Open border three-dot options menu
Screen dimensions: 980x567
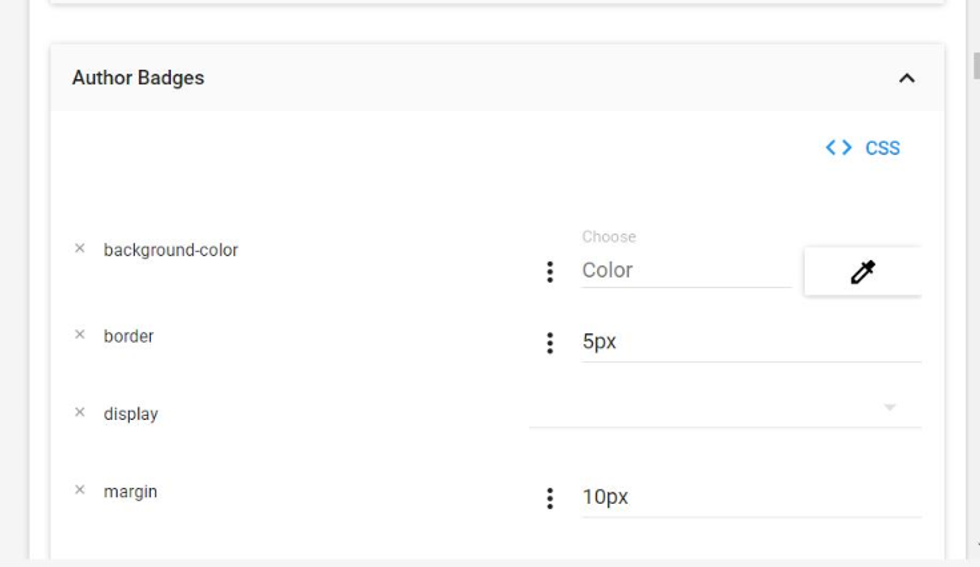pyautogui.click(x=549, y=343)
